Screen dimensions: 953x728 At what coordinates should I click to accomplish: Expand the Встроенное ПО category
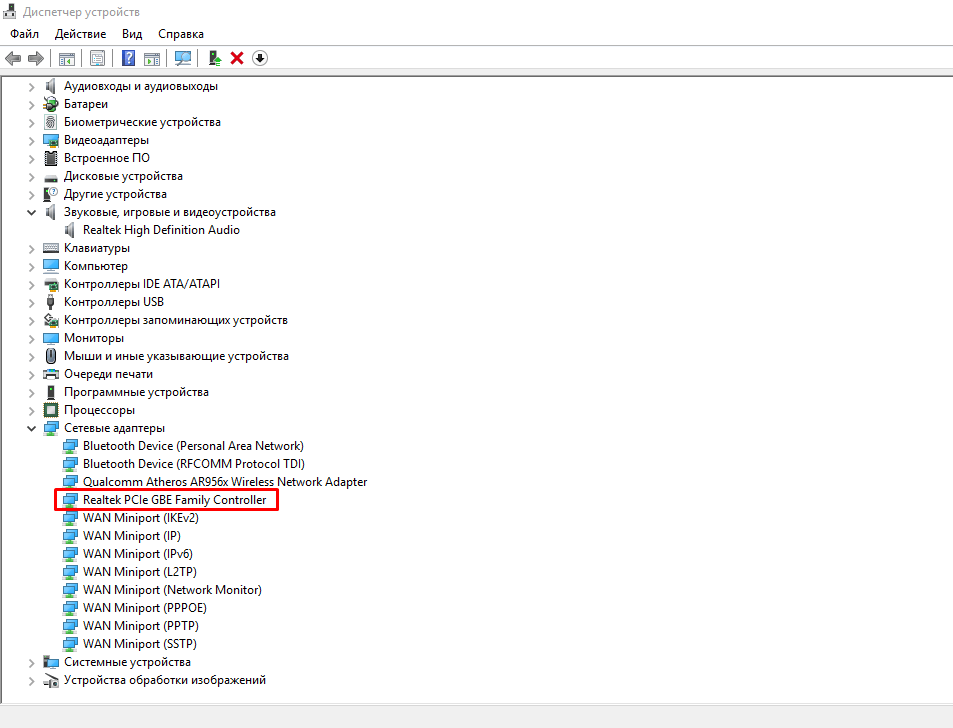(x=32, y=159)
